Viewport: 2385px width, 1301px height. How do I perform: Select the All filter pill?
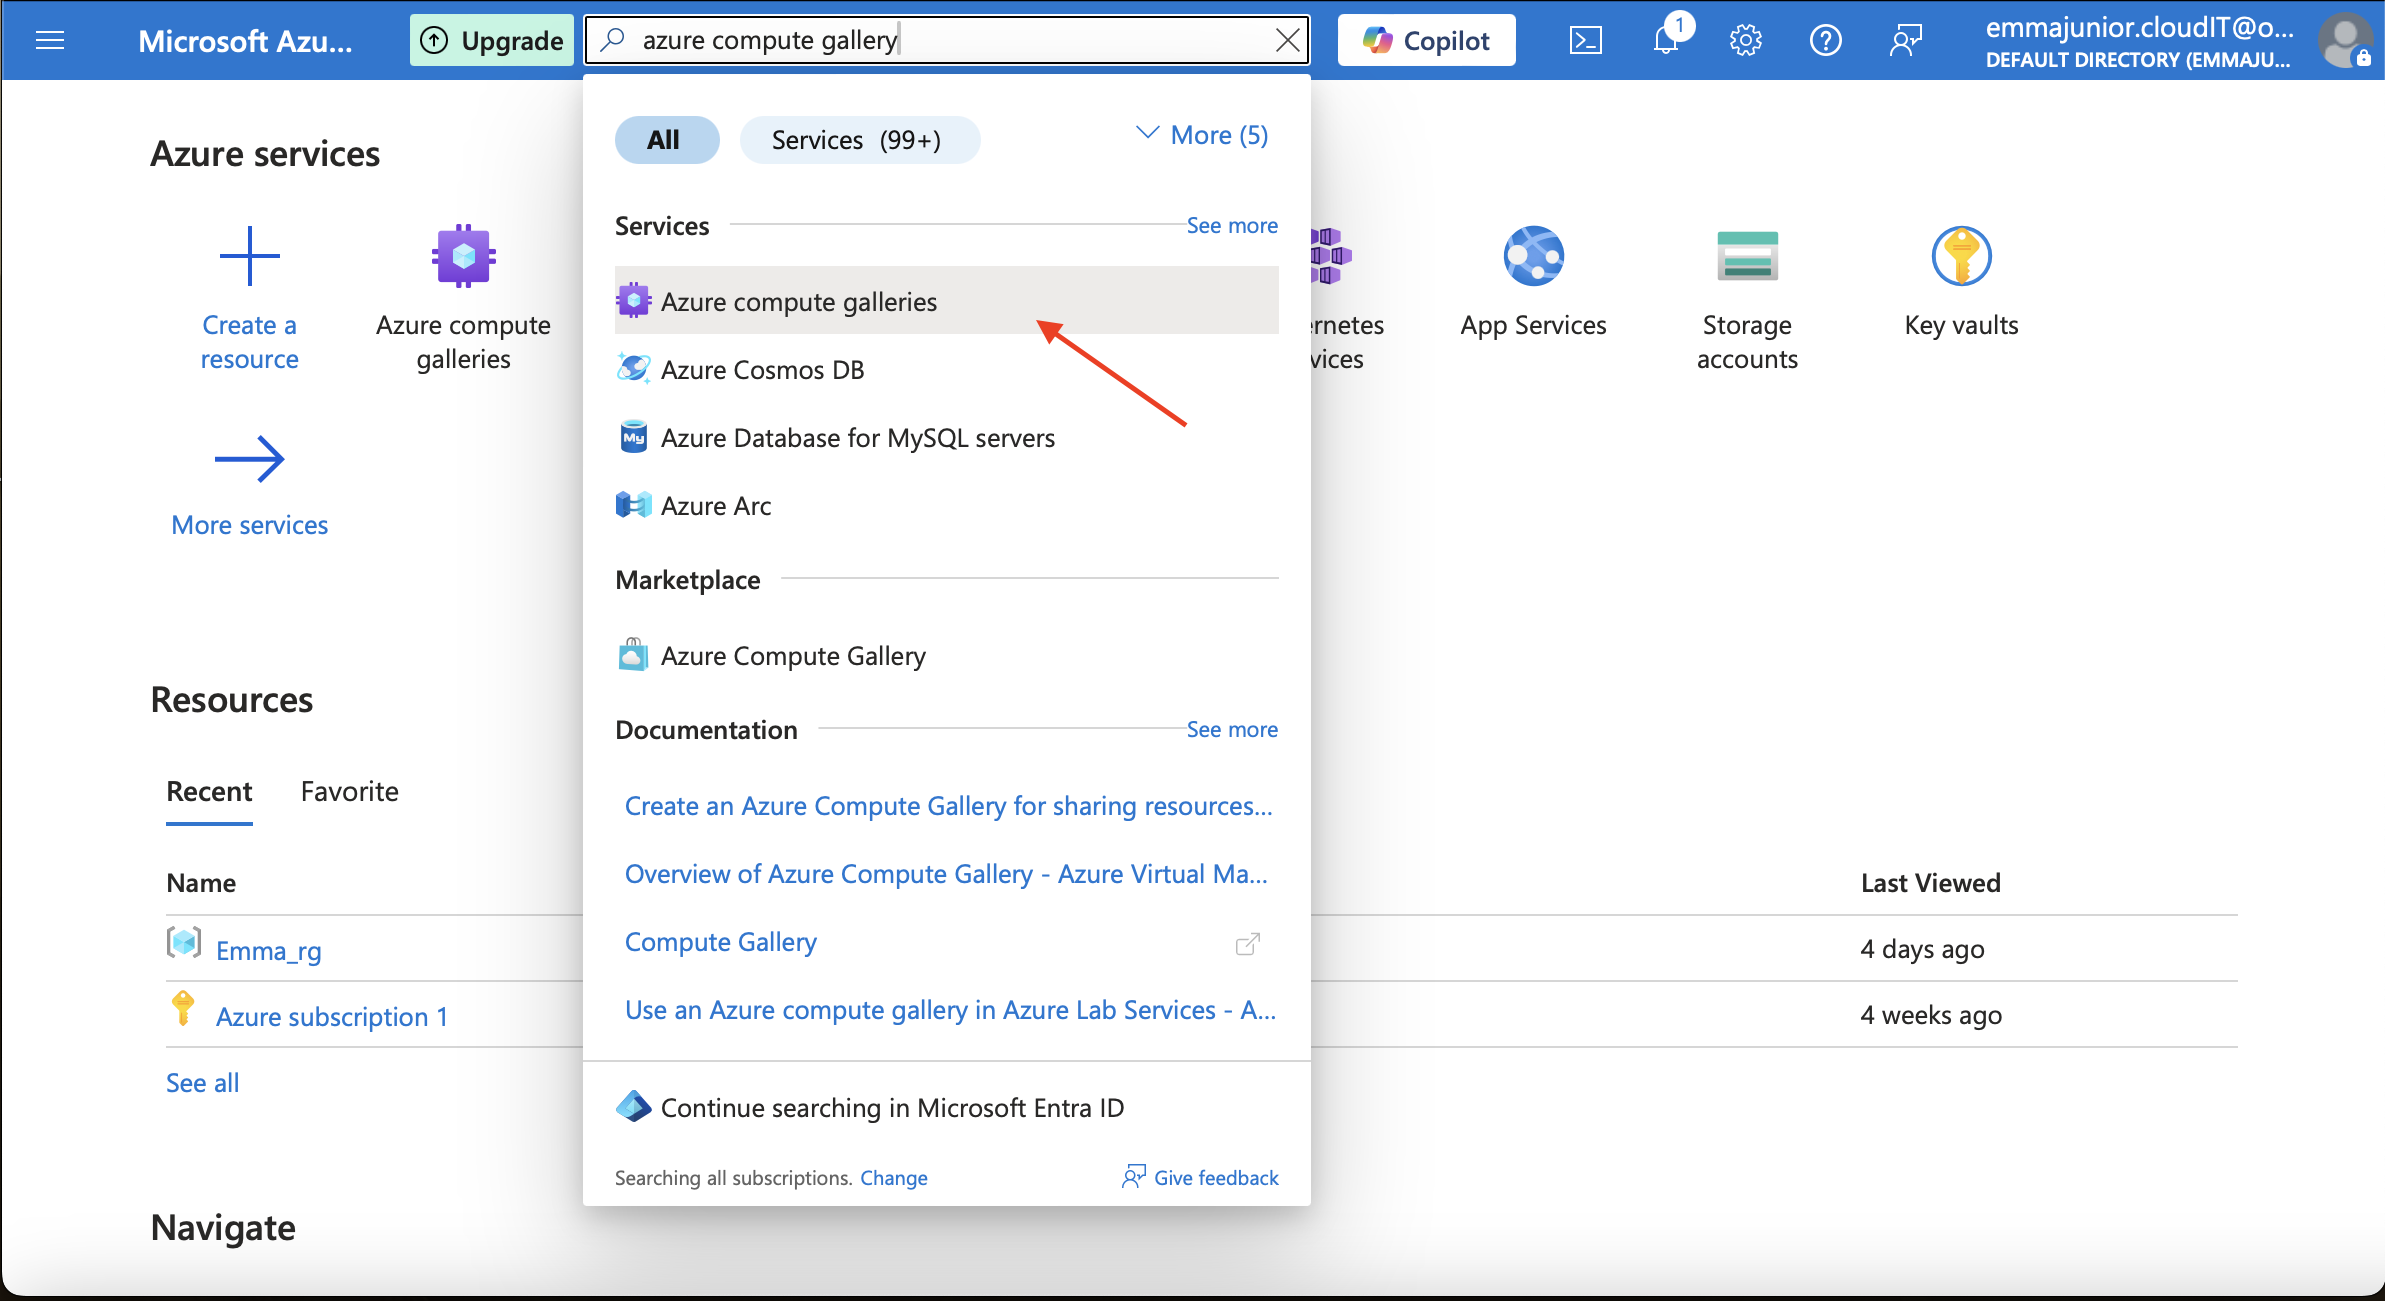(666, 140)
